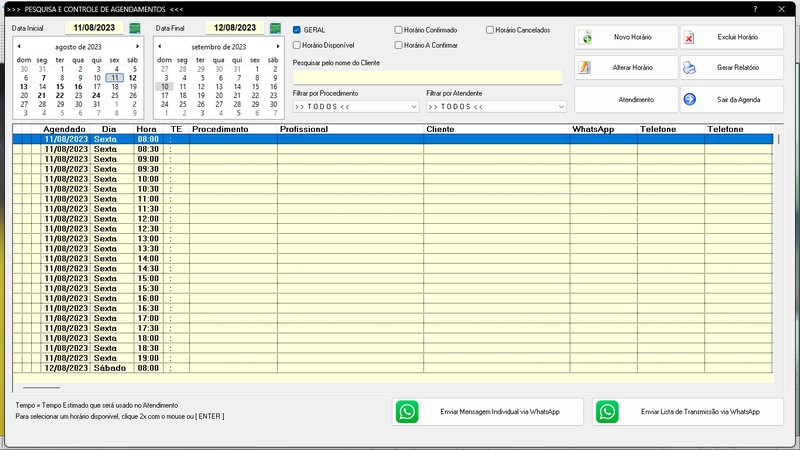Click the Cliente column header
800x450 pixels.
(x=496, y=129)
